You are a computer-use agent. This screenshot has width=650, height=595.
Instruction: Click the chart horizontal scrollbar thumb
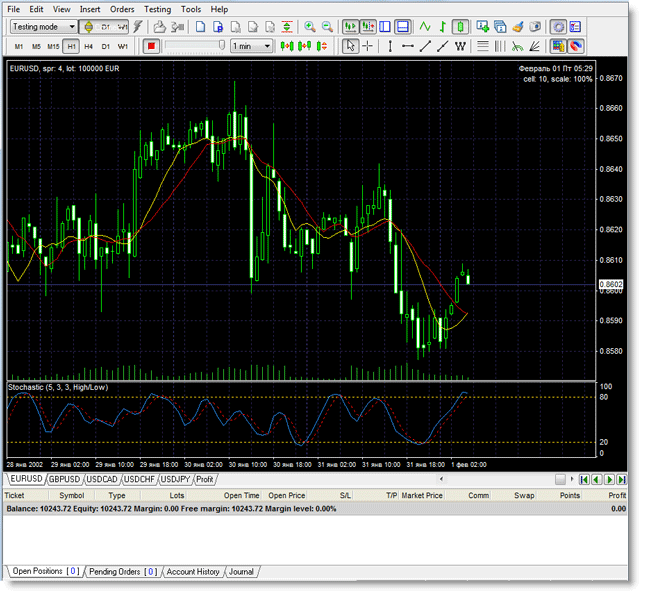[x=560, y=479]
